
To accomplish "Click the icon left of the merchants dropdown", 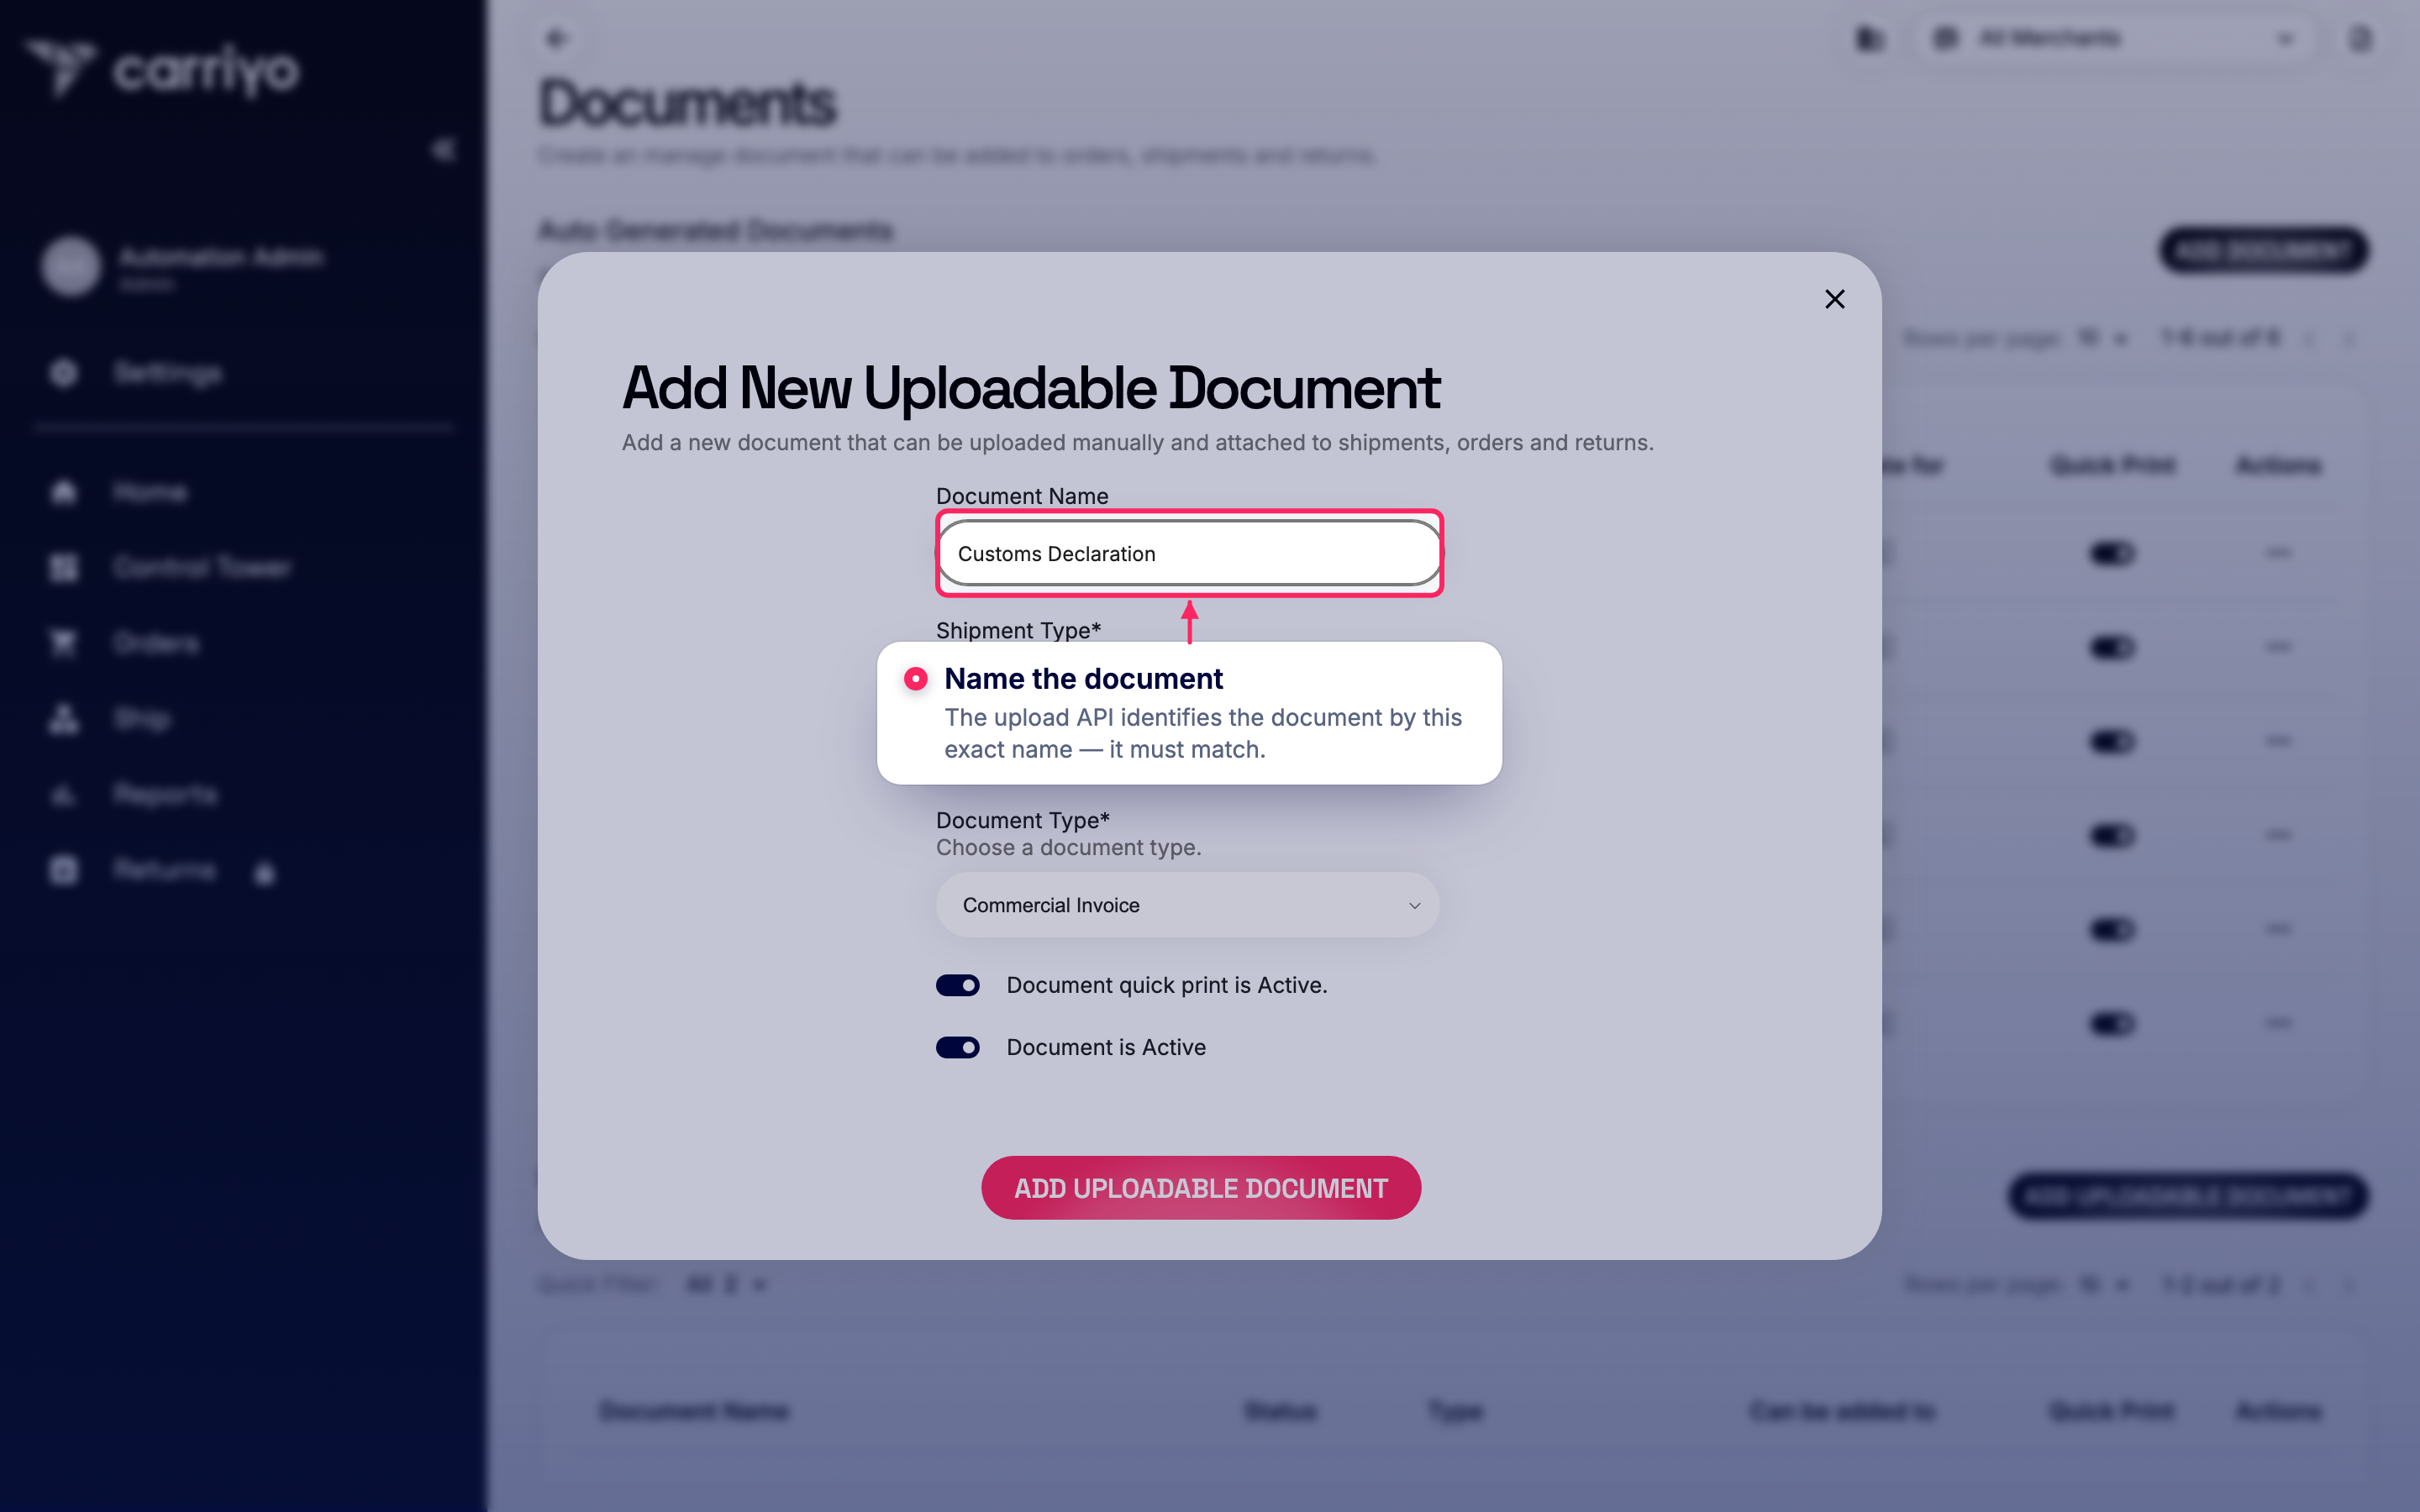I will (x=1869, y=38).
